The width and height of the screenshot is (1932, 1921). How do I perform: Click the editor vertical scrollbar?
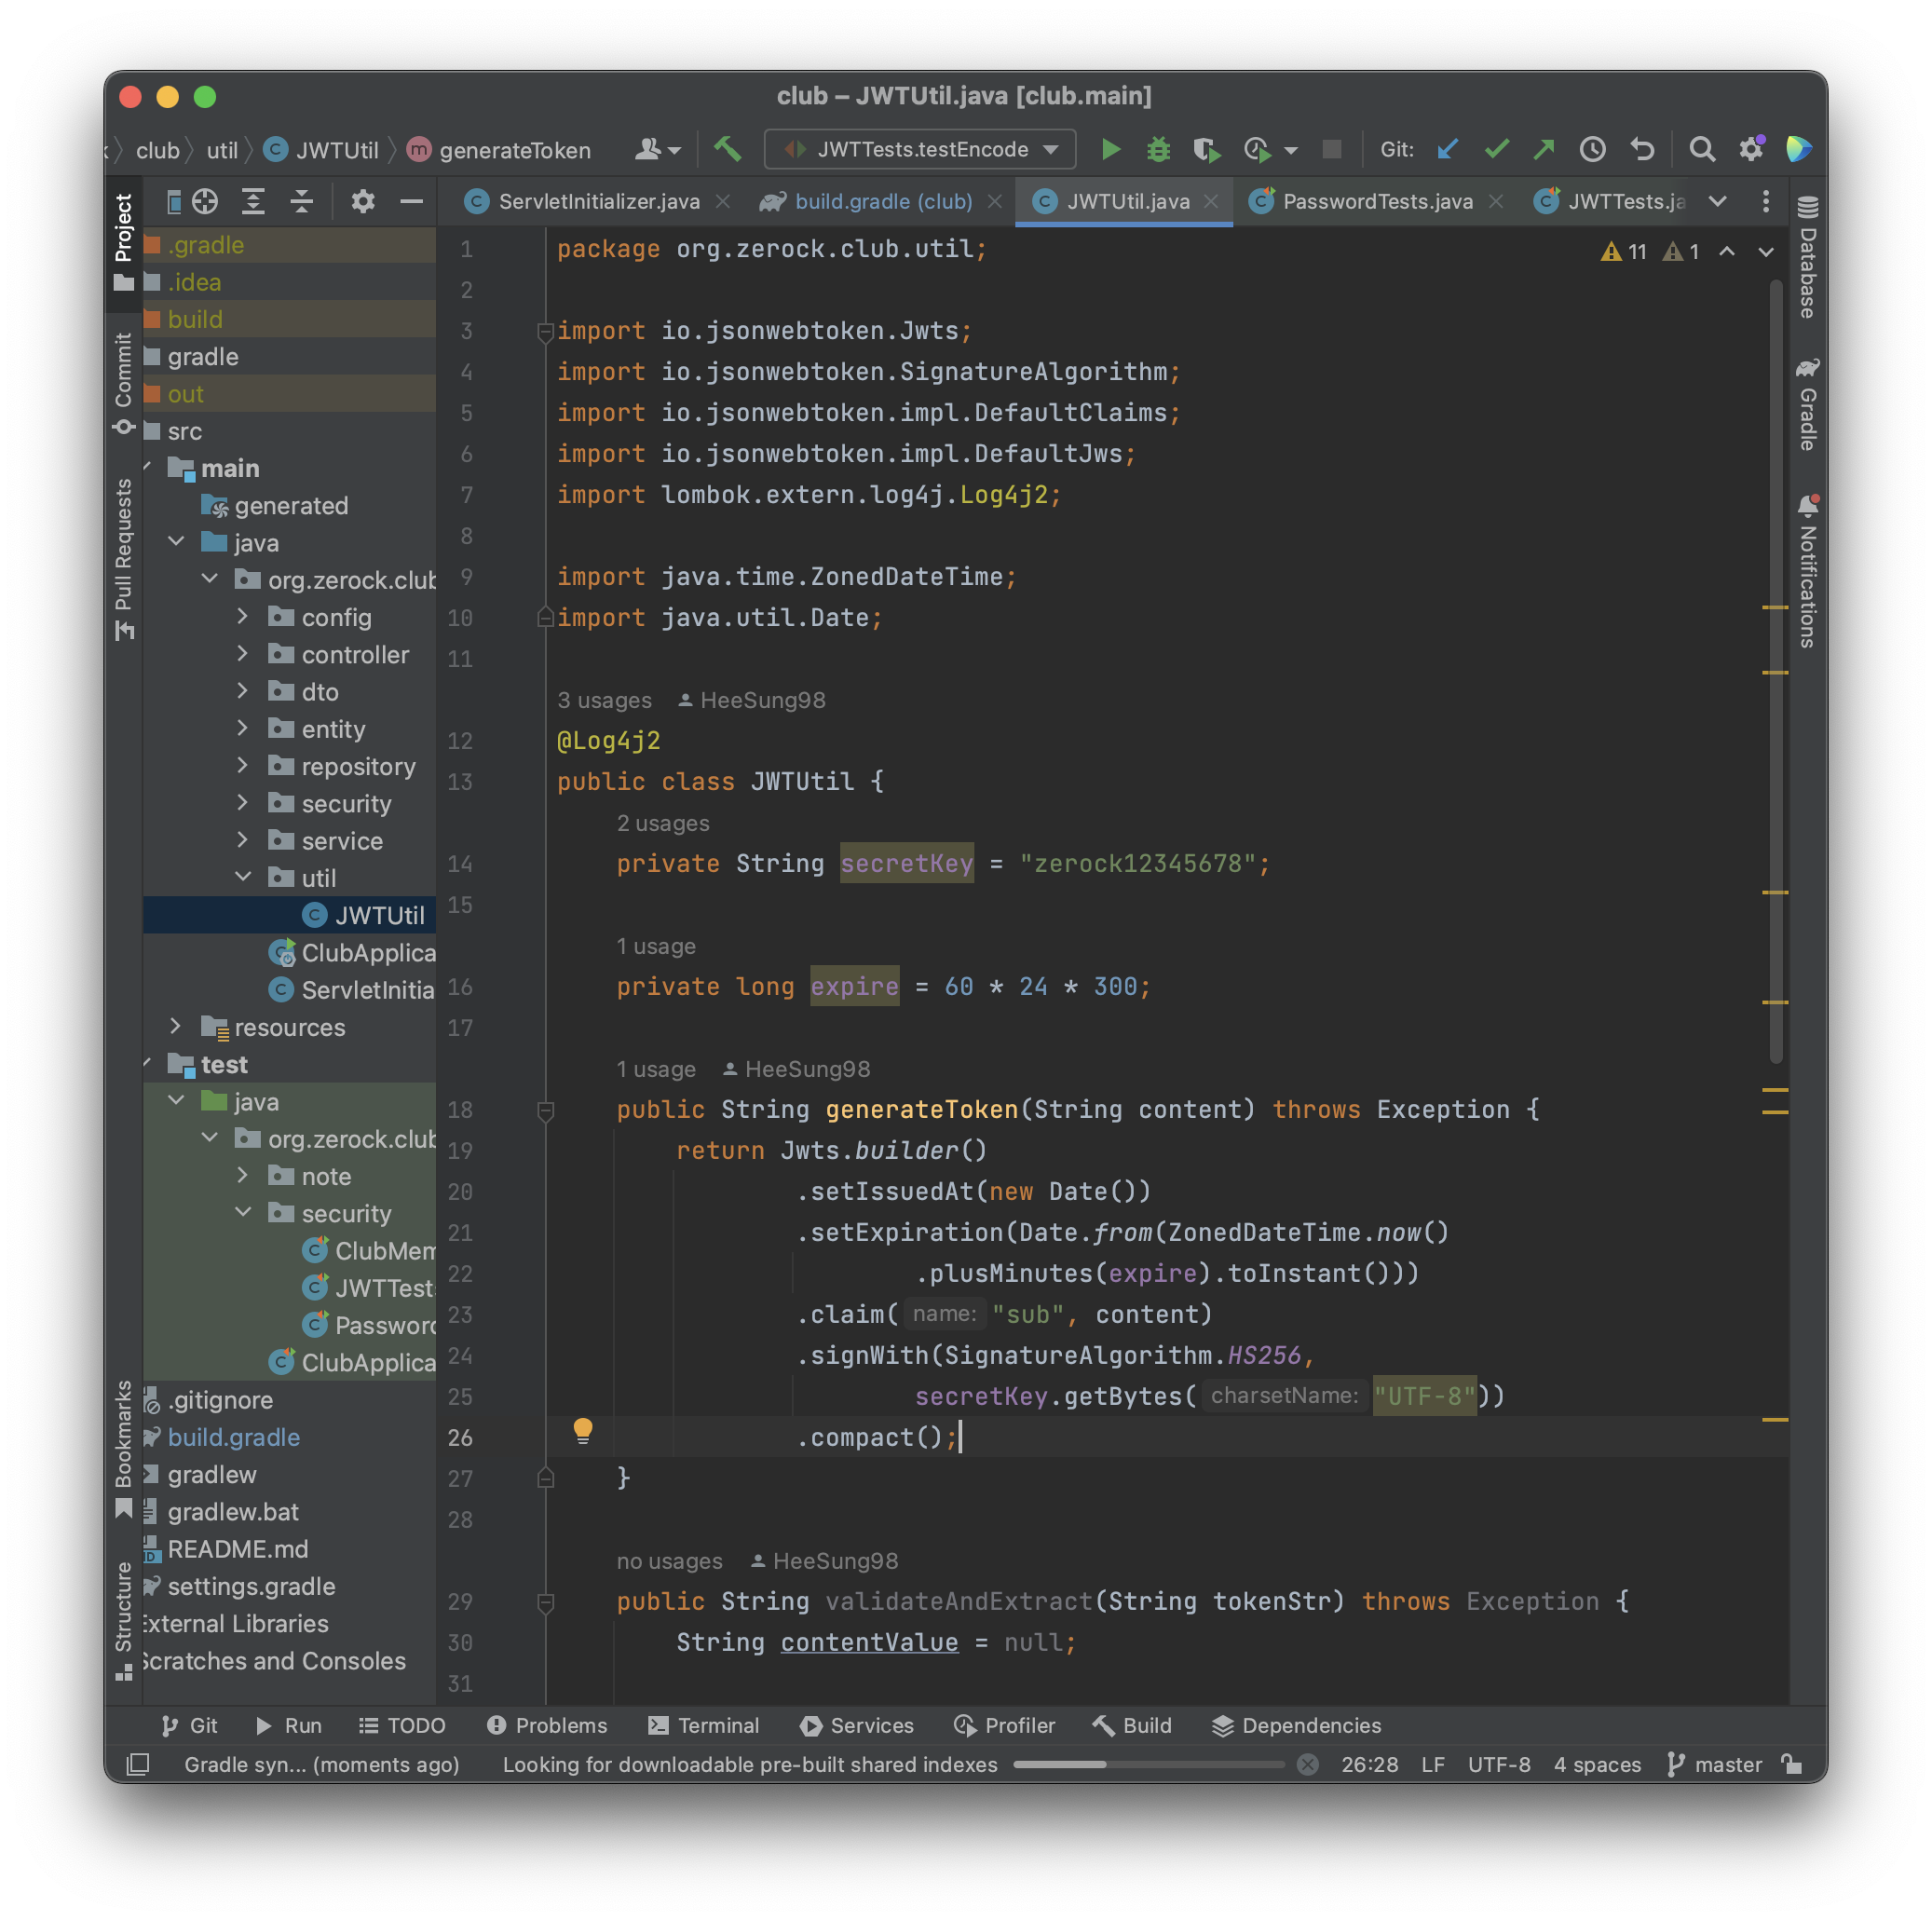click(x=1776, y=670)
